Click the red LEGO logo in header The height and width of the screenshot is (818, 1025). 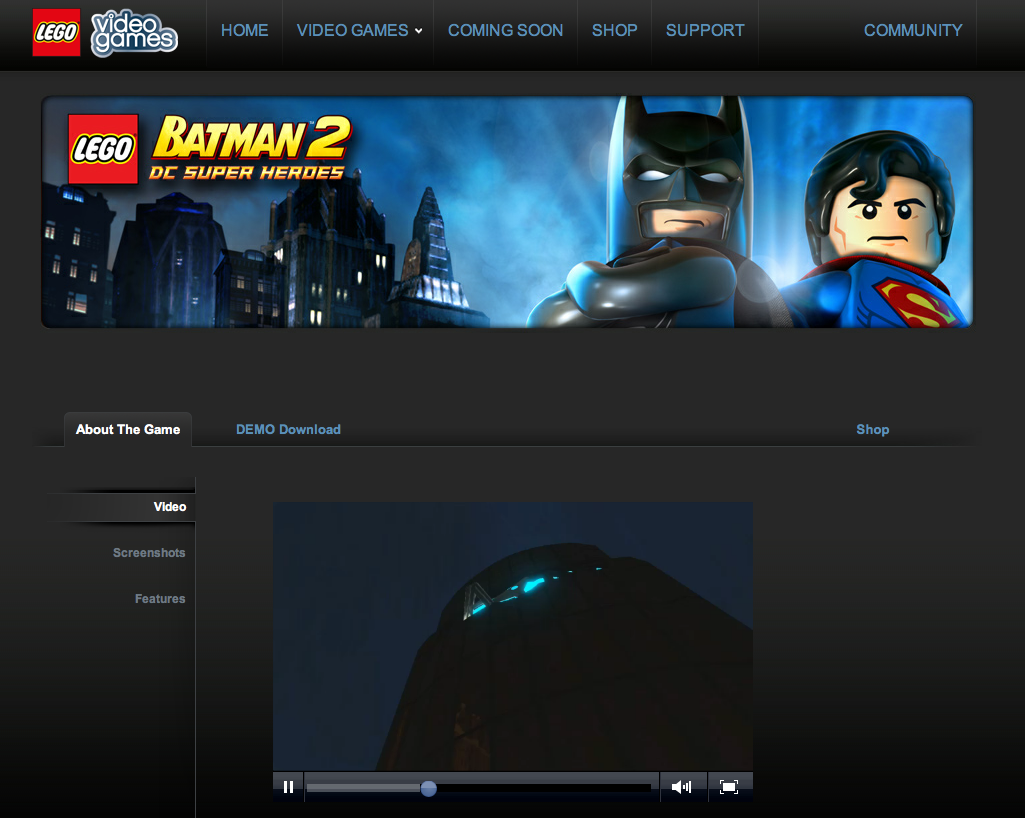[56, 32]
